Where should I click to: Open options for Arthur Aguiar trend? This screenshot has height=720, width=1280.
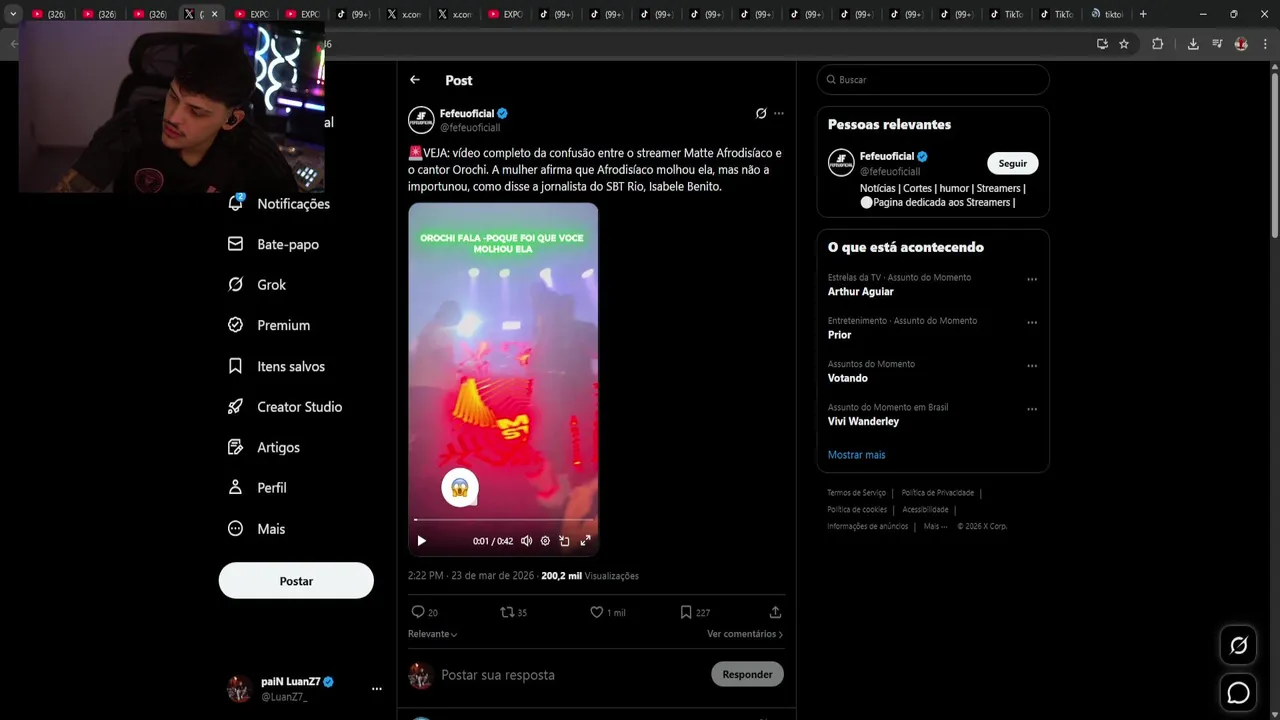point(1032,280)
